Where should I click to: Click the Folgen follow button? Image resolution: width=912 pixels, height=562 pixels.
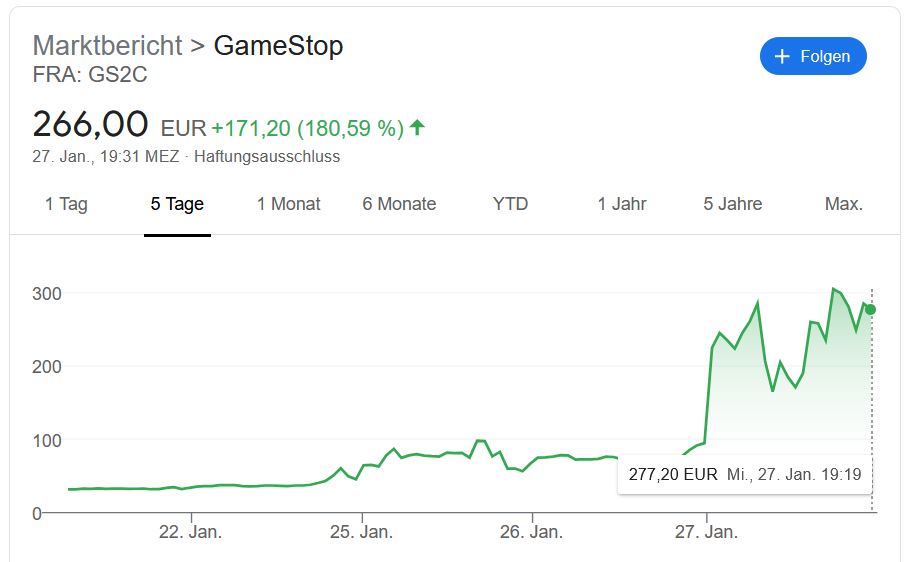812,56
